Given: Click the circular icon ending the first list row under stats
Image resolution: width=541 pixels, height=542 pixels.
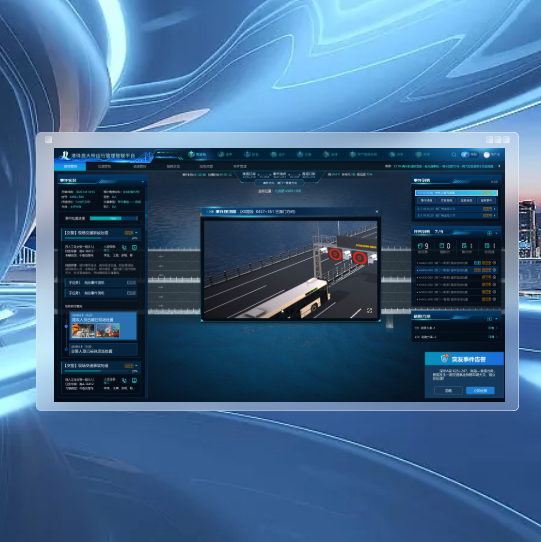Looking at the screenshot, I should coord(494,263).
